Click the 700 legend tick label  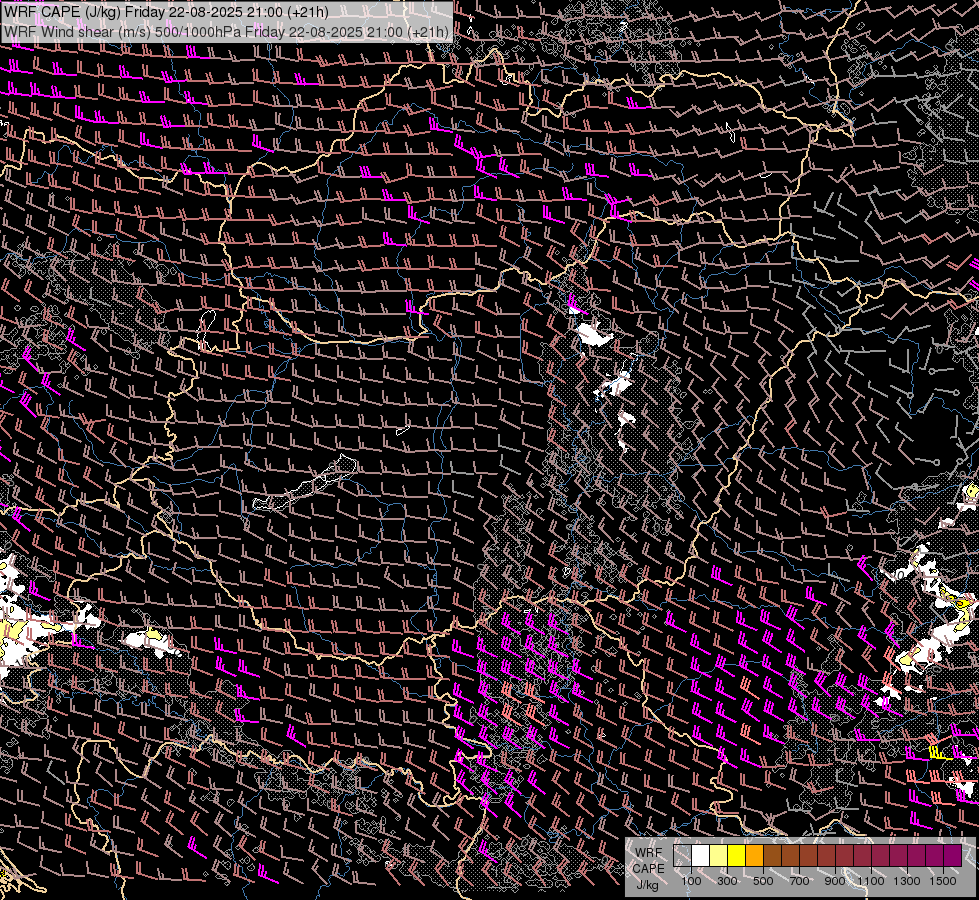799,881
